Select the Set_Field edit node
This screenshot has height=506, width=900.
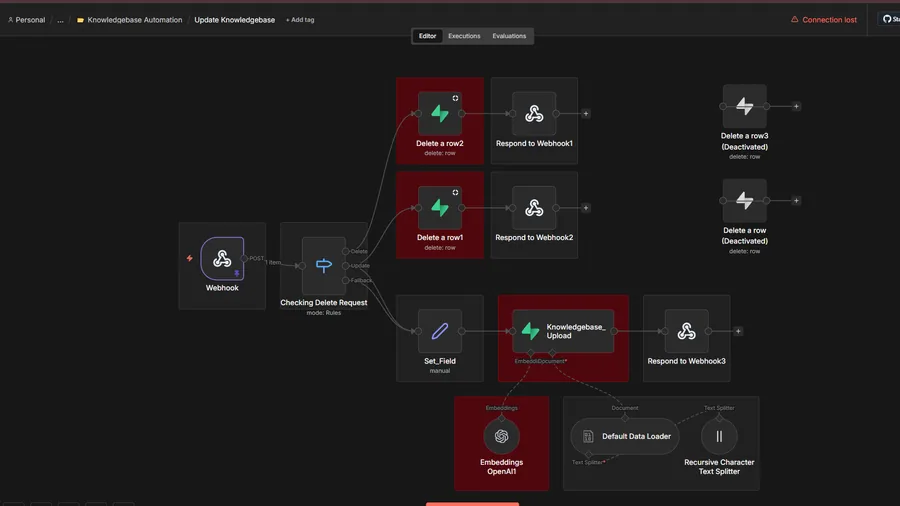click(x=440, y=331)
